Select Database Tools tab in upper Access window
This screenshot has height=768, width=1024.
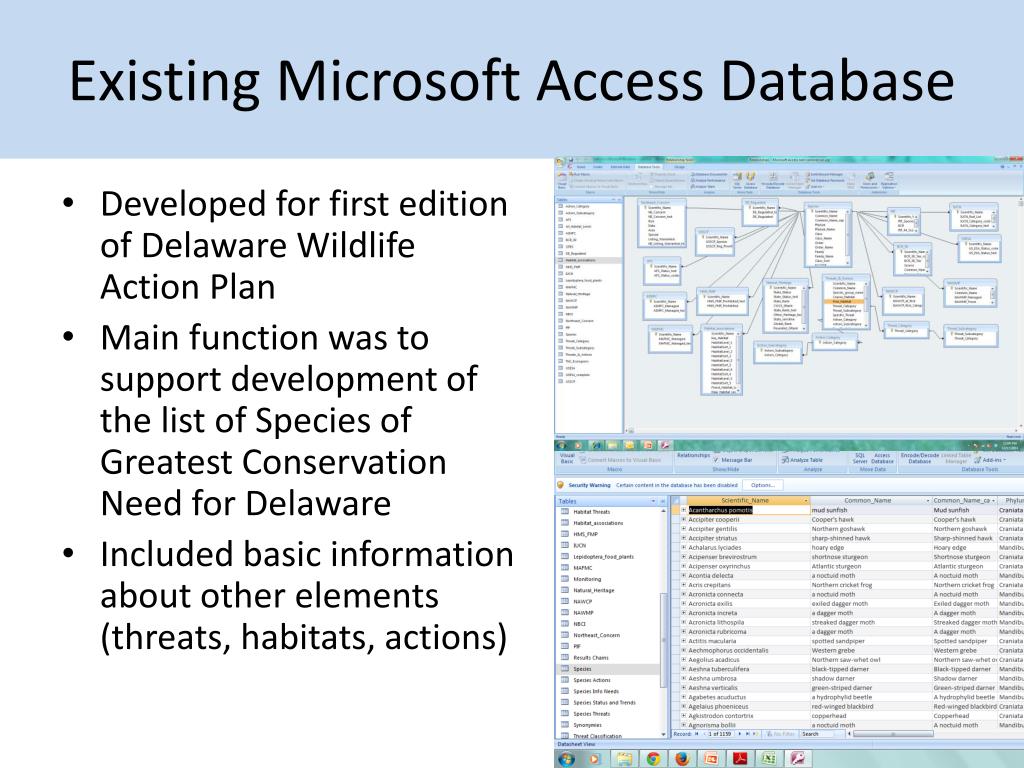(x=648, y=167)
